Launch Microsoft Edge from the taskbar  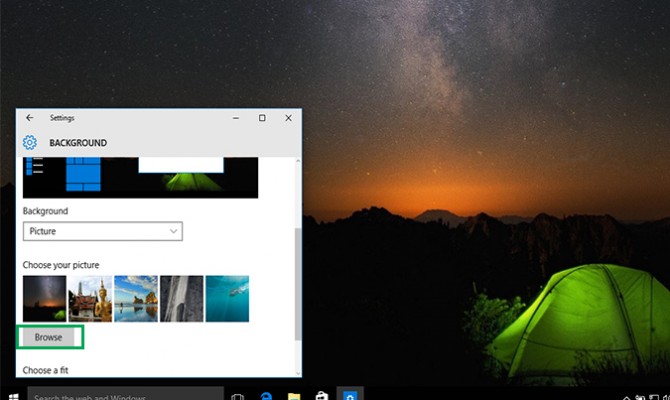tap(266, 396)
